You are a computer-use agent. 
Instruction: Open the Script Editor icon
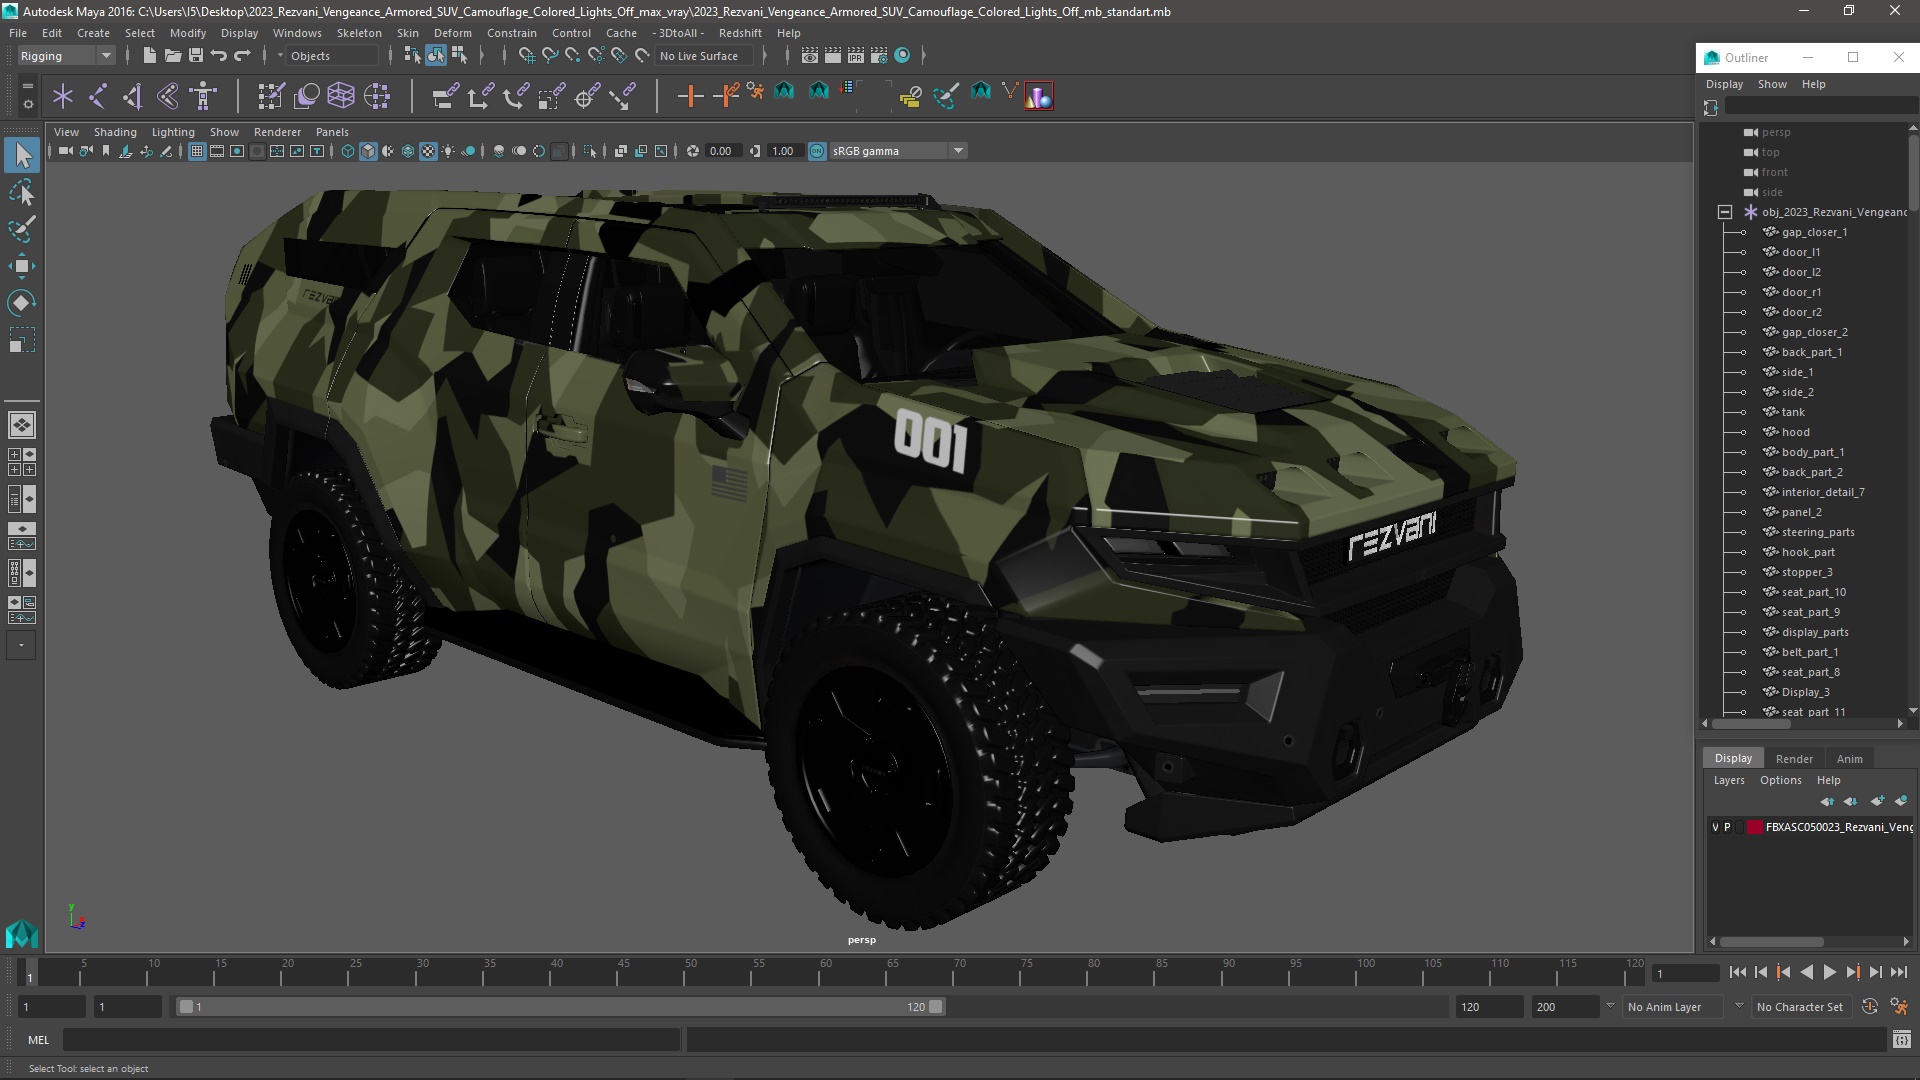[x=1901, y=1040]
